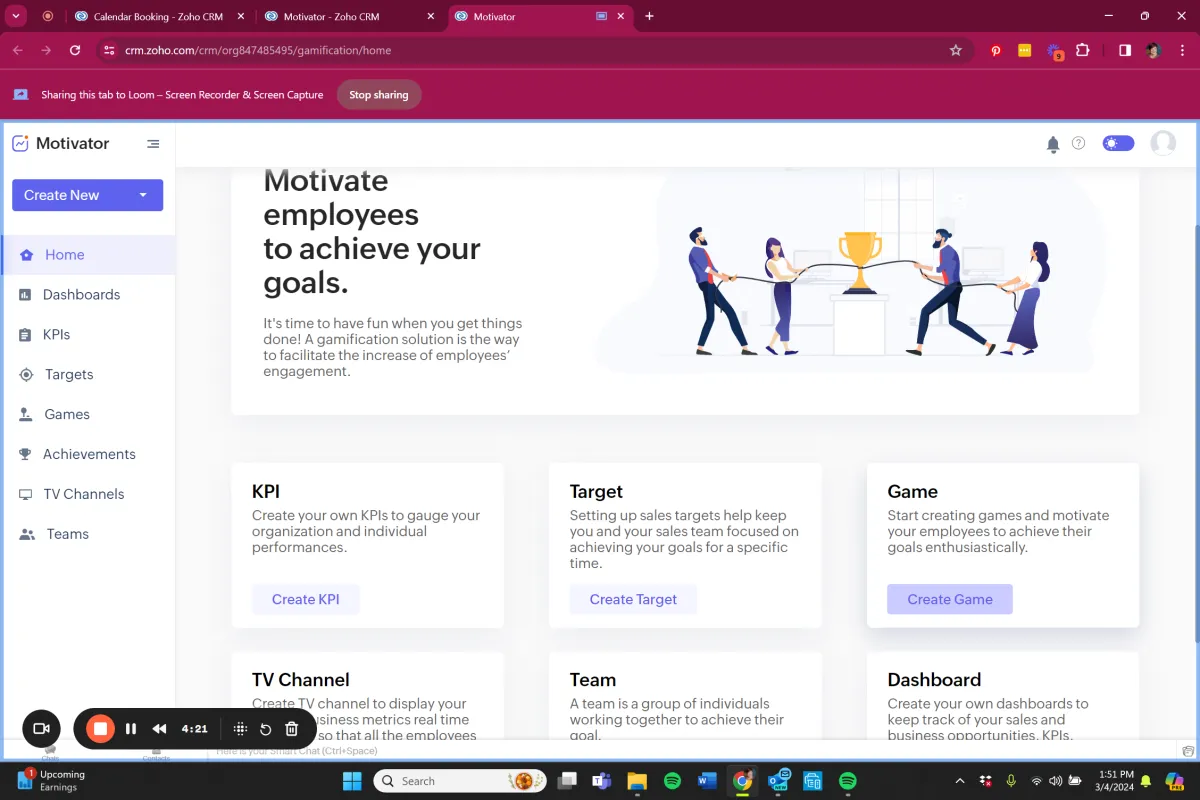Click the address bar URL

click(x=258, y=50)
